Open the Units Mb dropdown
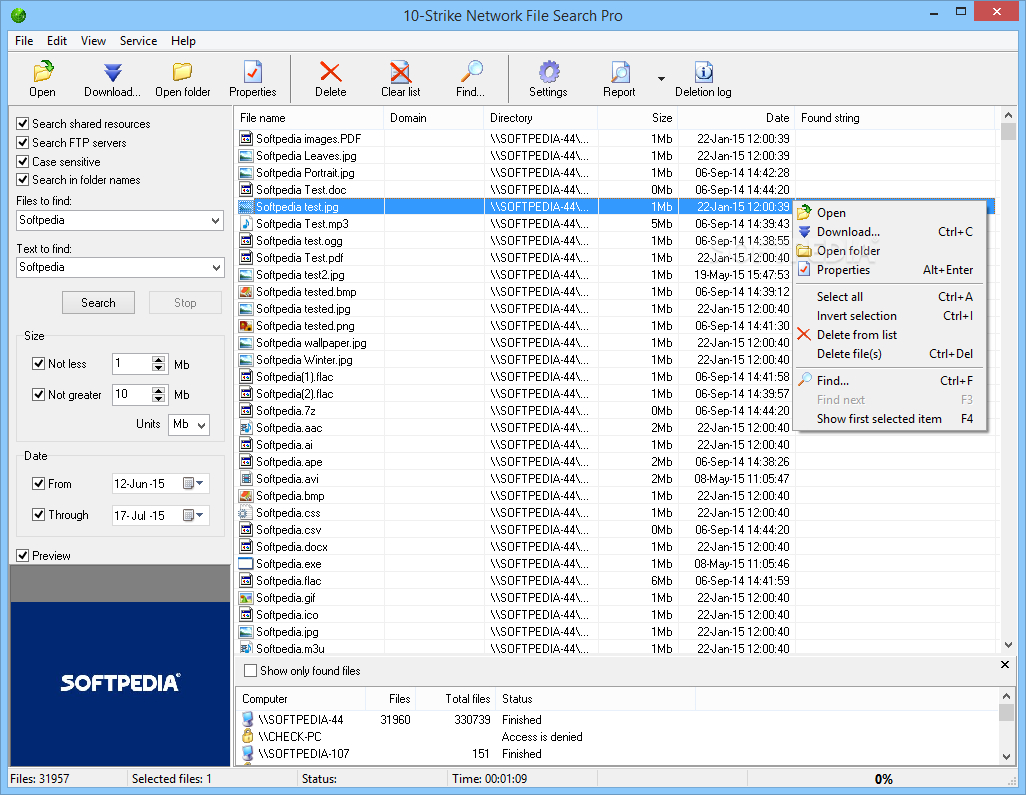The height and width of the screenshot is (795, 1026). (x=202, y=425)
